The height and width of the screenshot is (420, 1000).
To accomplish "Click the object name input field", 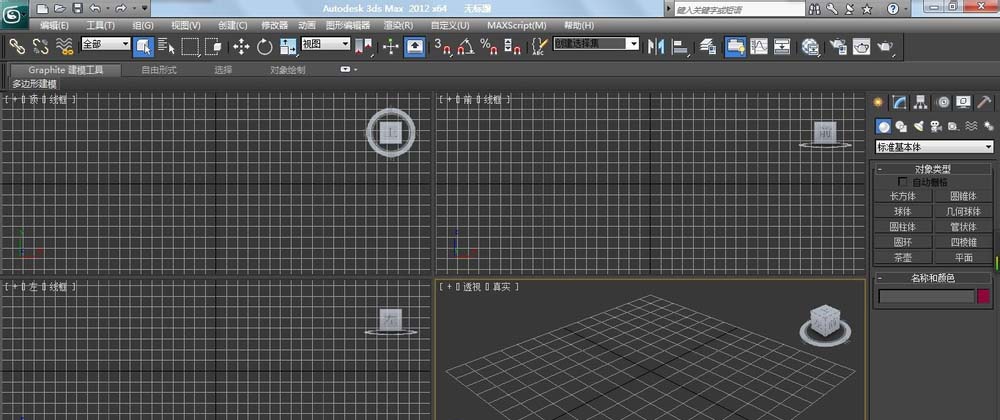I will (x=926, y=296).
